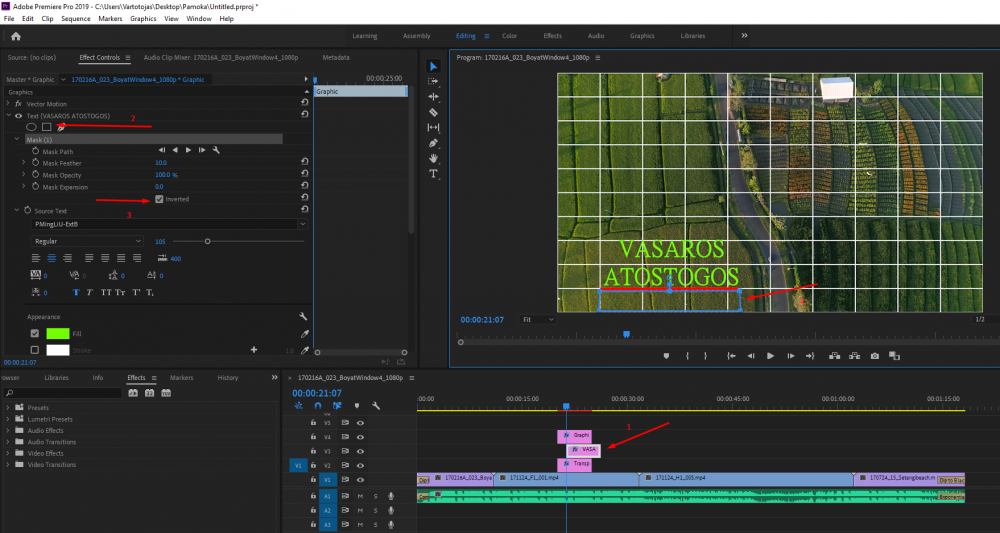This screenshot has height=533, width=1000.
Task: Click the fill color eyedropper
Action: point(305,333)
